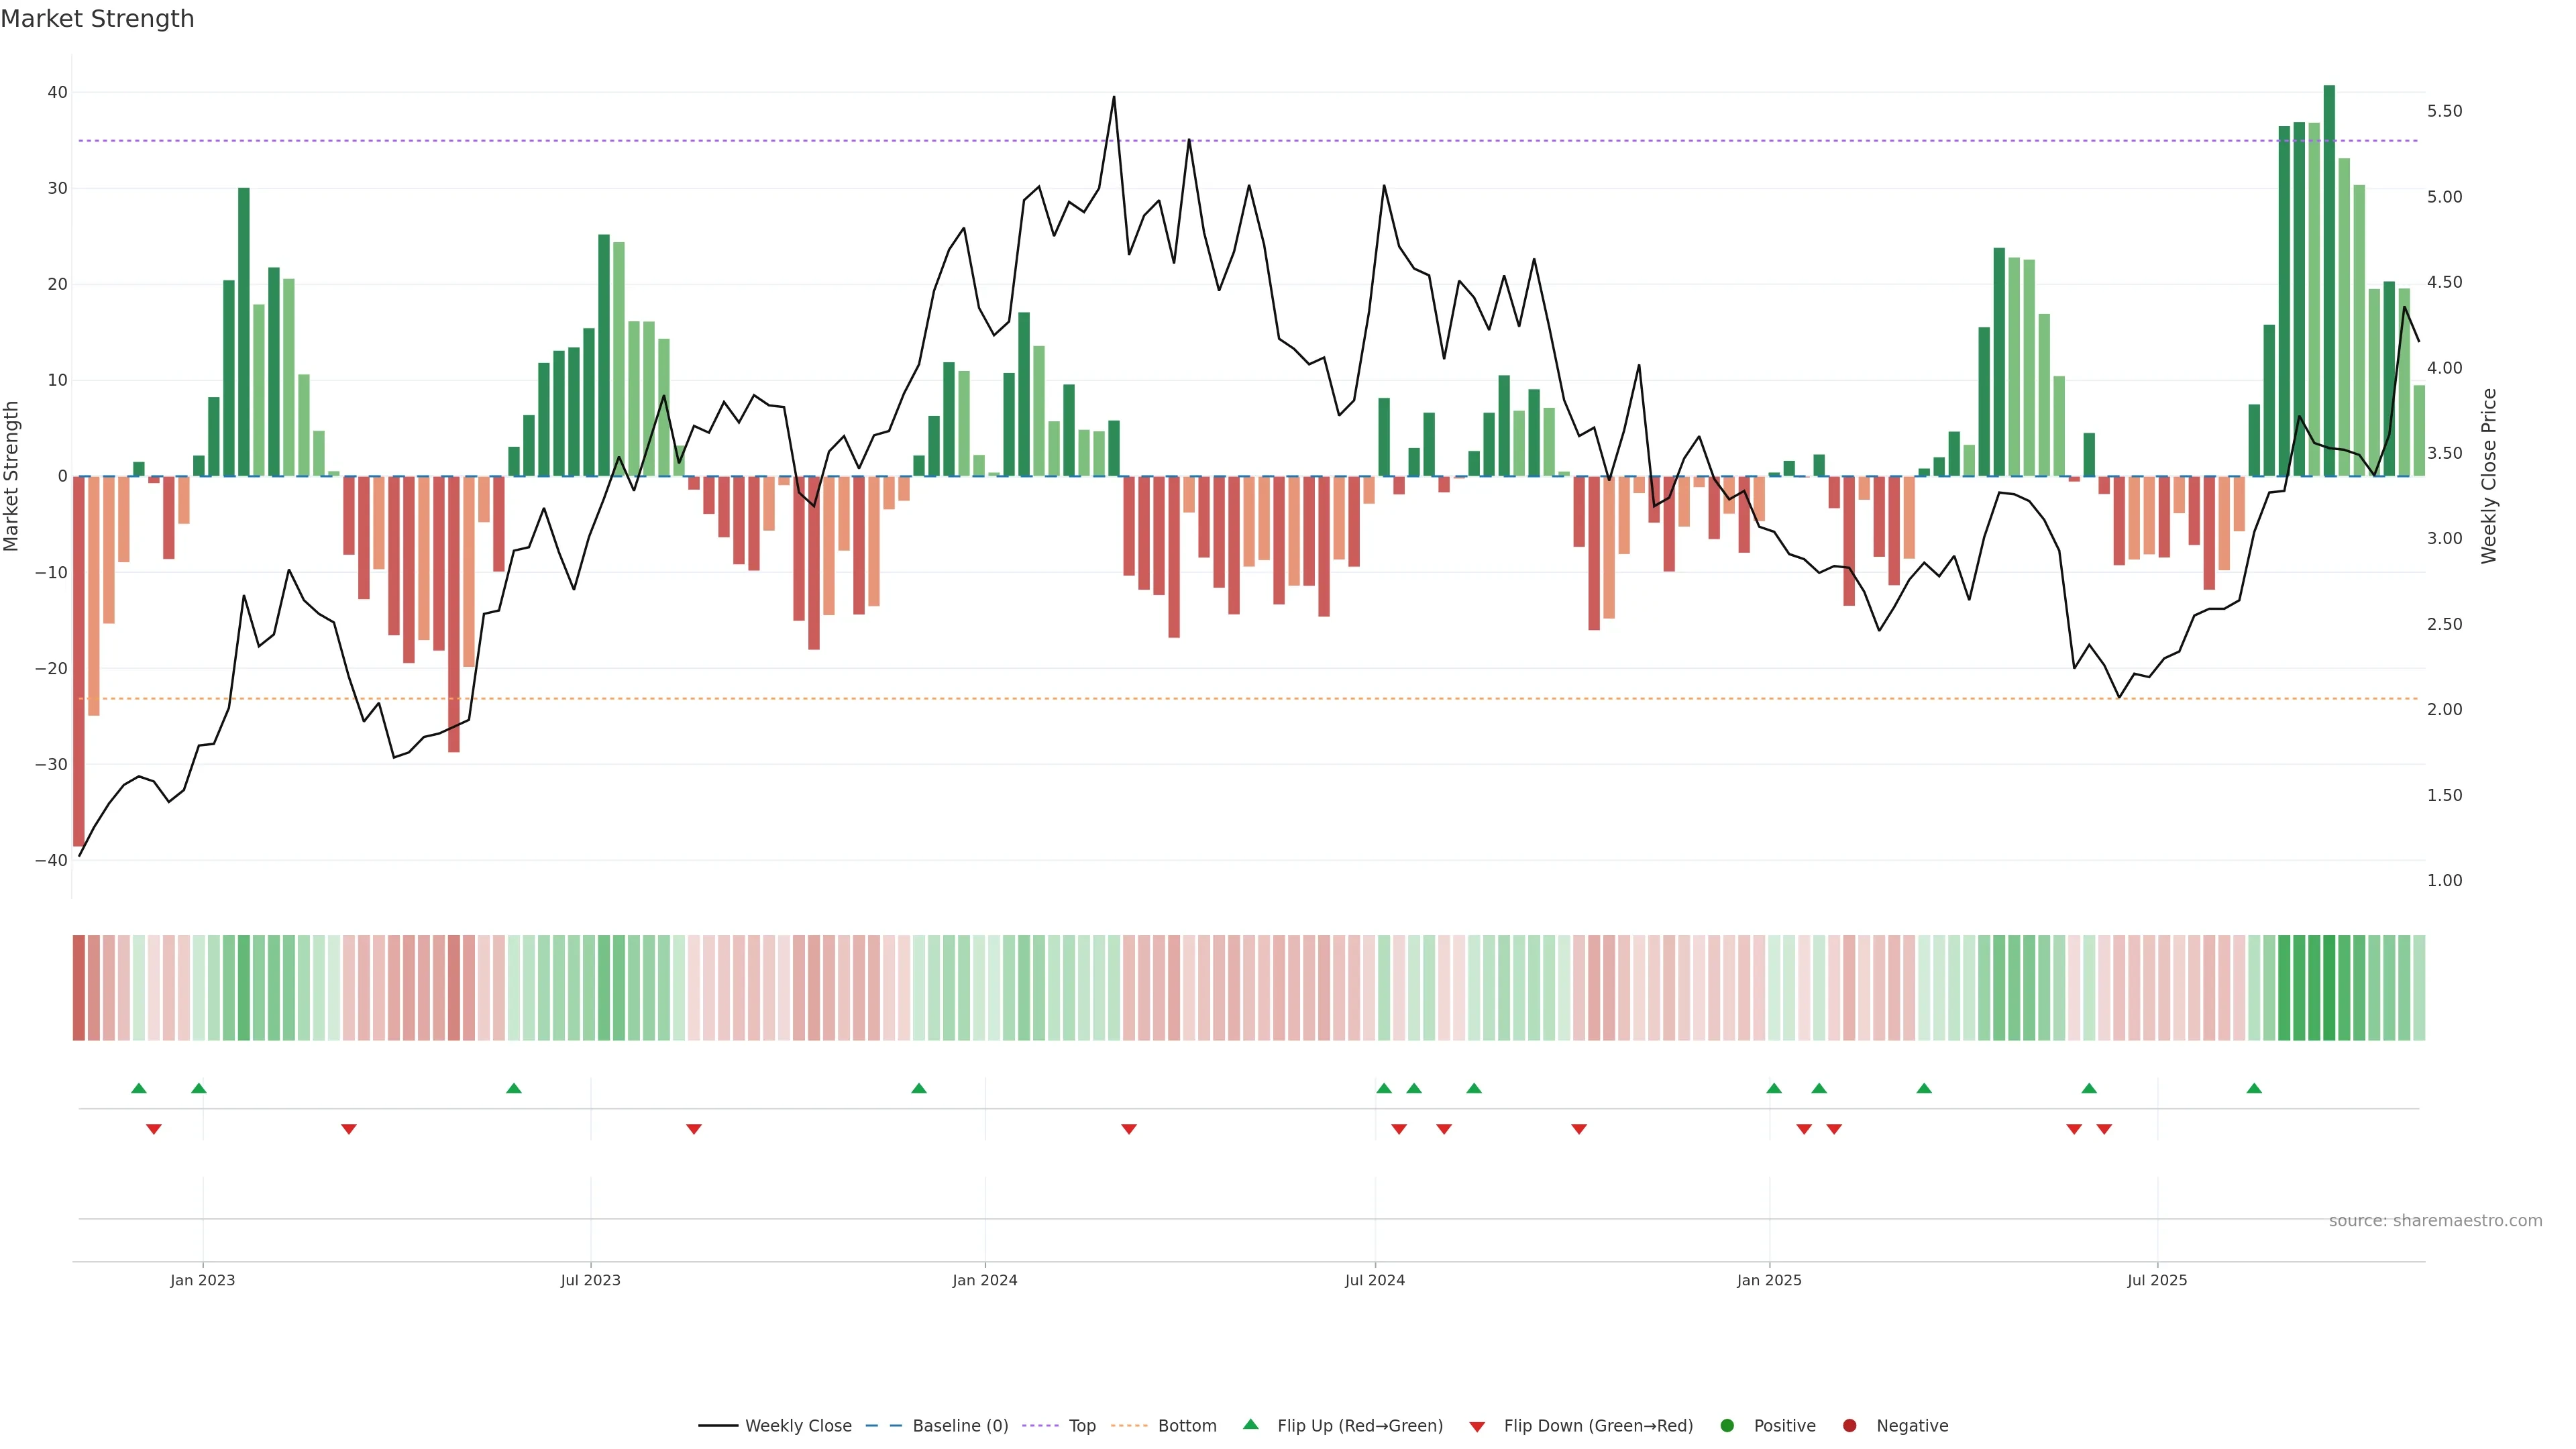Click green flip-up marker just before Jan 2024

[x=919, y=1088]
